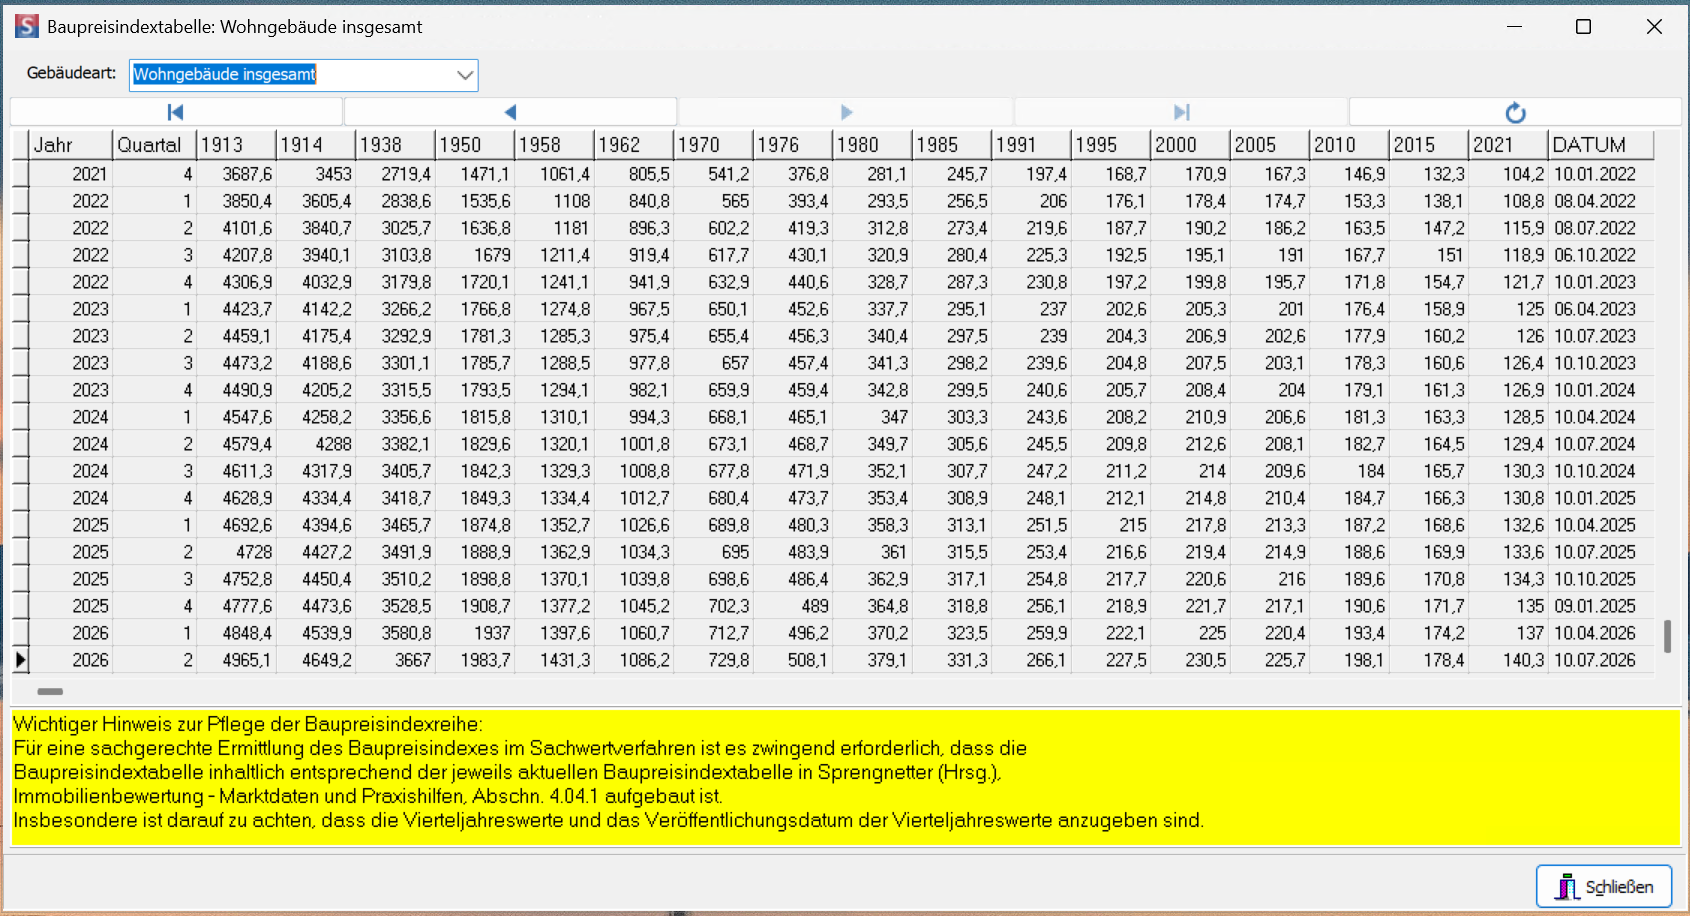This screenshot has width=1690, height=916.
Task: Select date cell 10.10.2024
Action: (x=1601, y=471)
